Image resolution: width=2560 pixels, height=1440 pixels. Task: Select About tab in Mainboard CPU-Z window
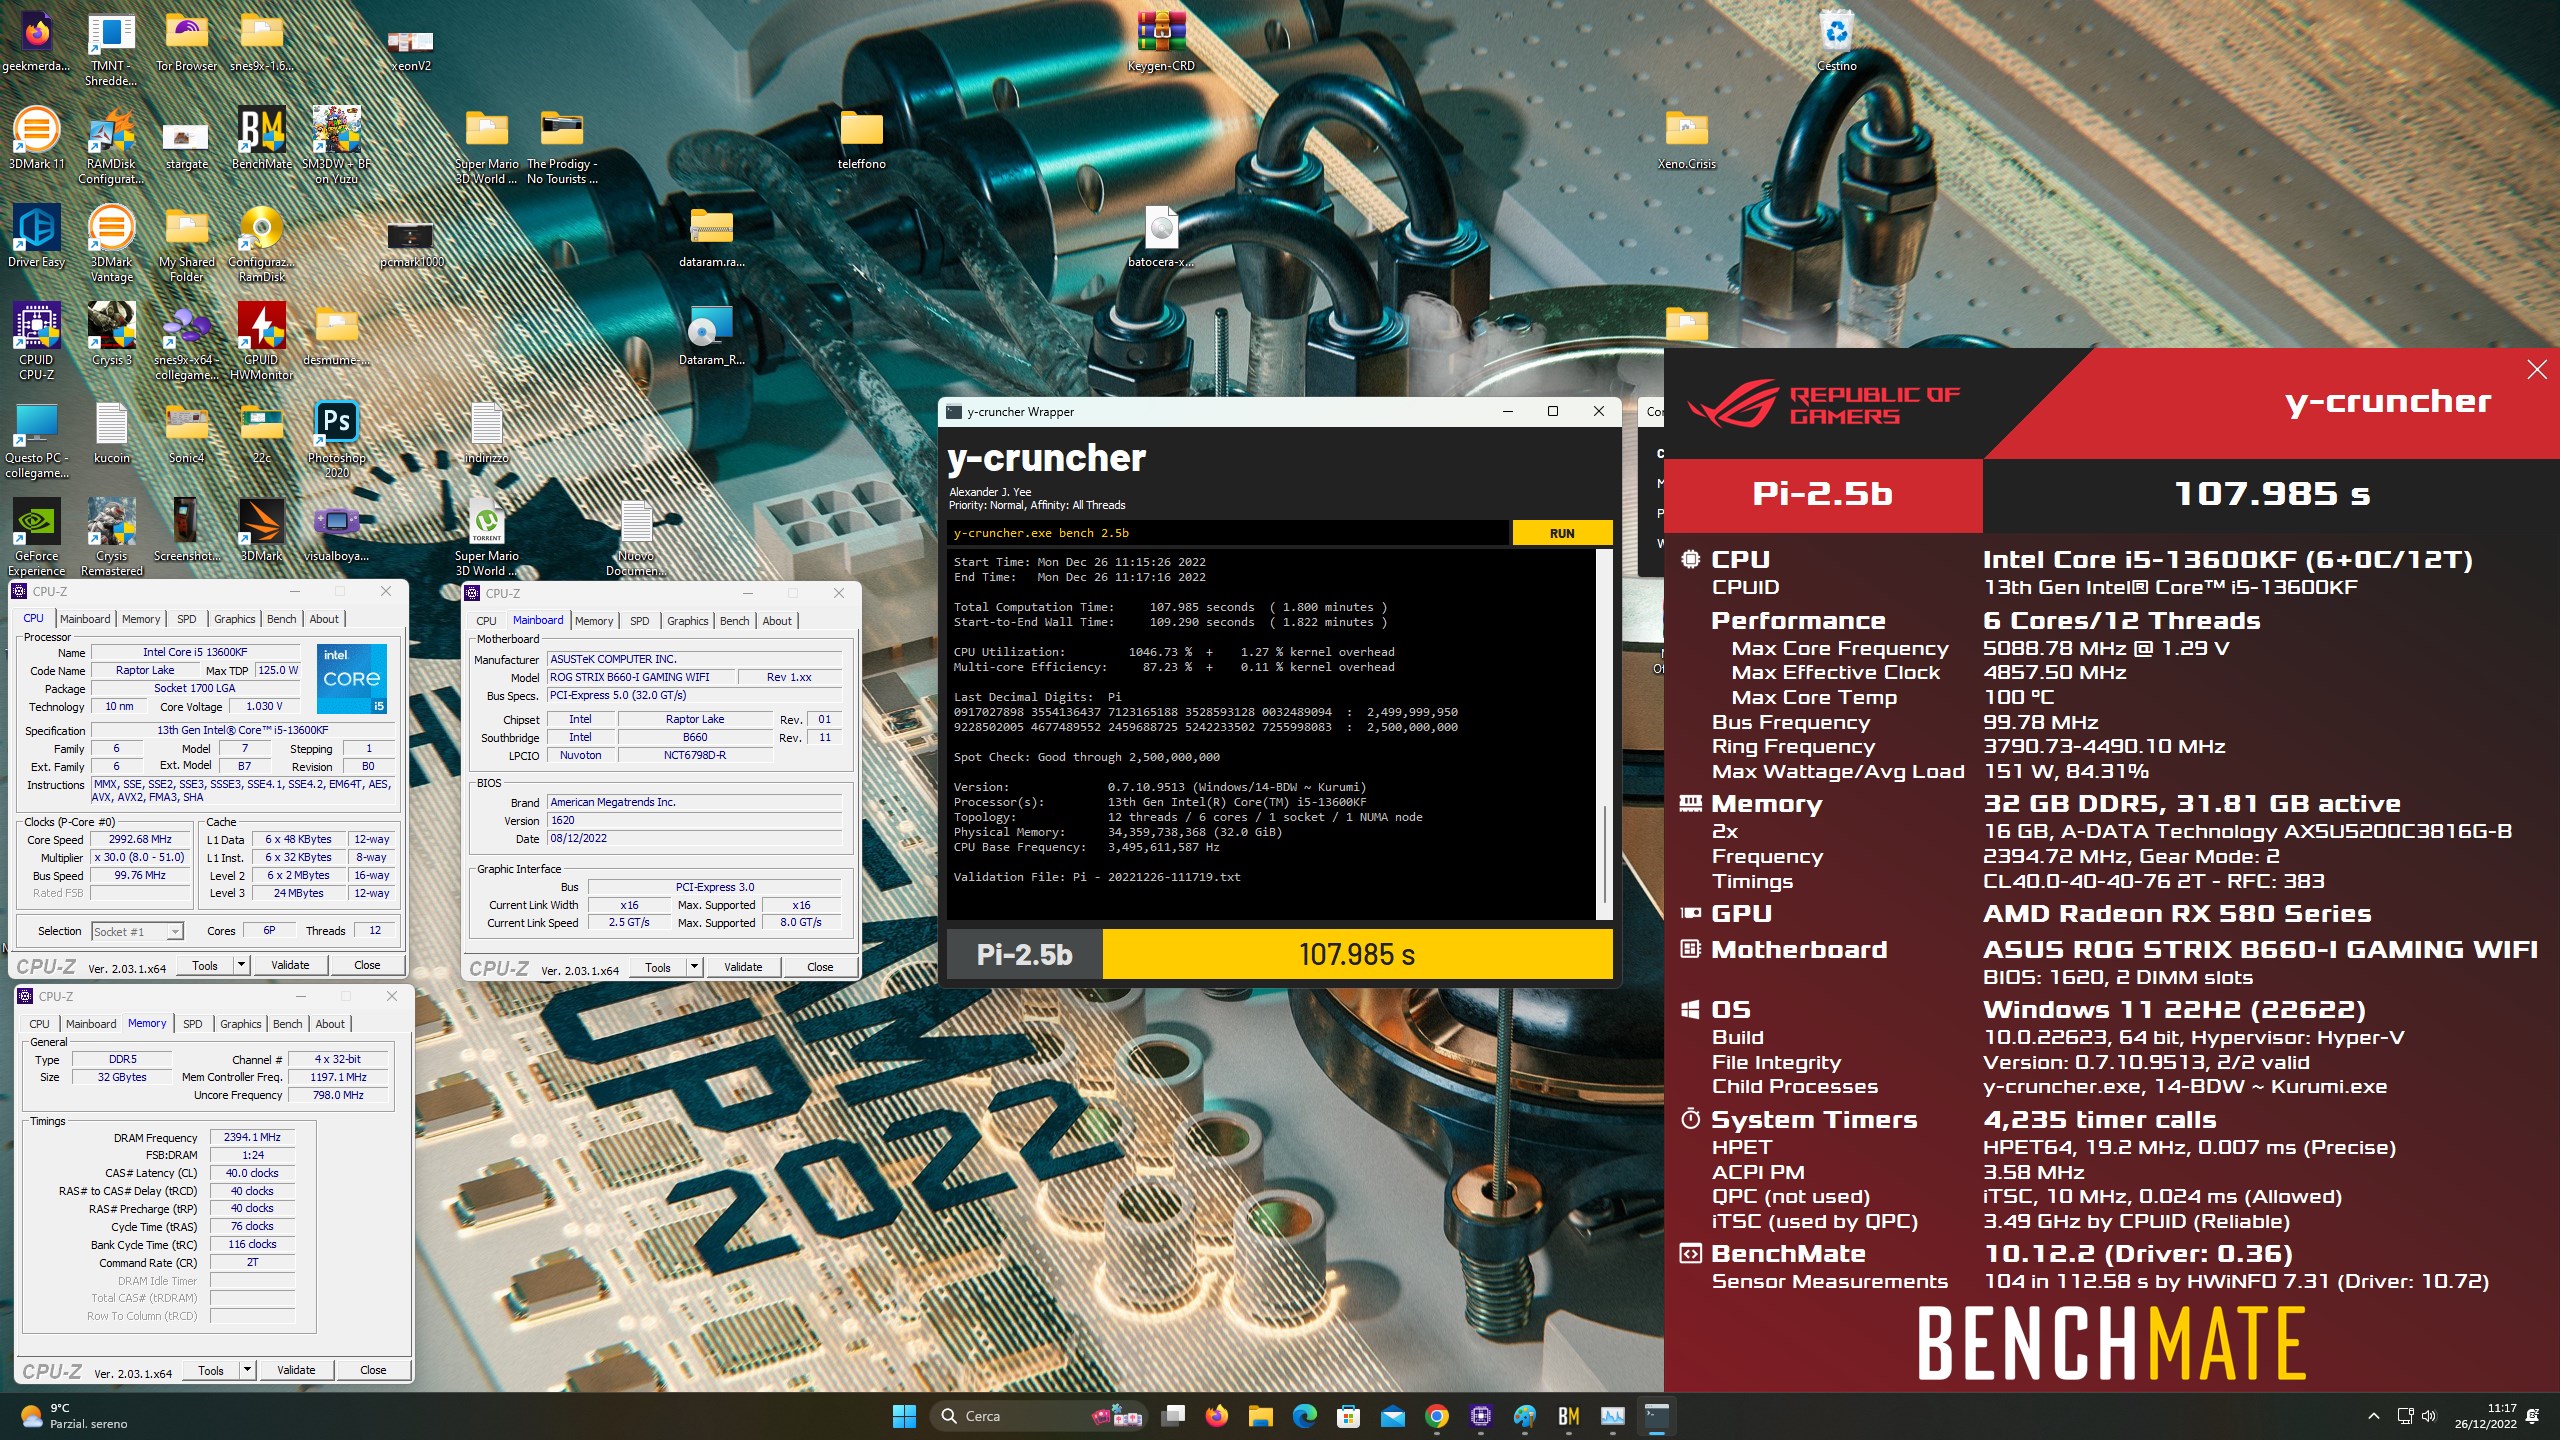tap(777, 621)
